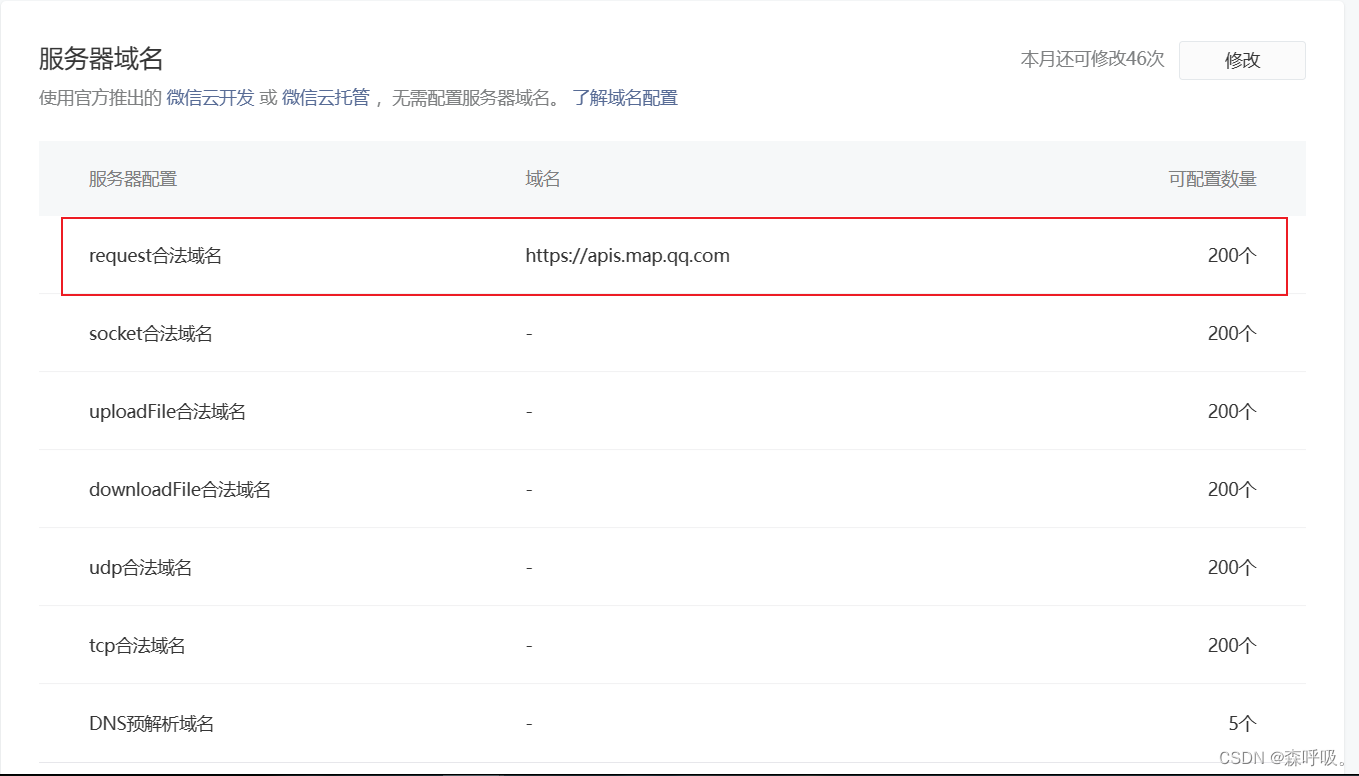Open the 微信云开发 link
Screen dimensions: 1359x776
point(210,98)
